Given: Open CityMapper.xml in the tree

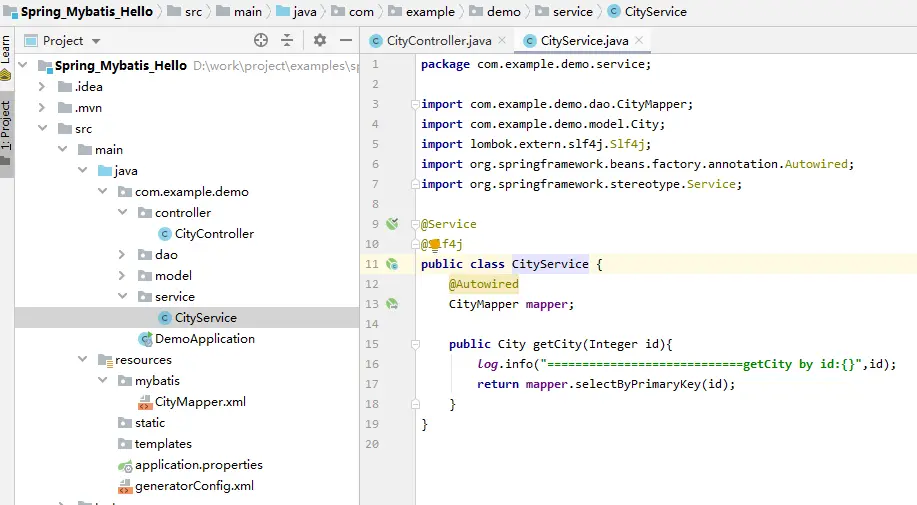Looking at the screenshot, I should [192, 402].
